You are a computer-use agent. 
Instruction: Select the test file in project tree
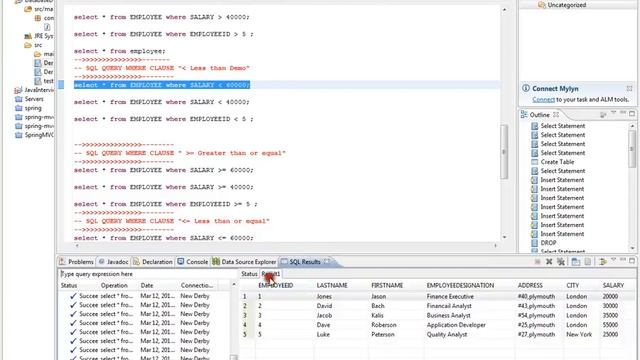44,81
